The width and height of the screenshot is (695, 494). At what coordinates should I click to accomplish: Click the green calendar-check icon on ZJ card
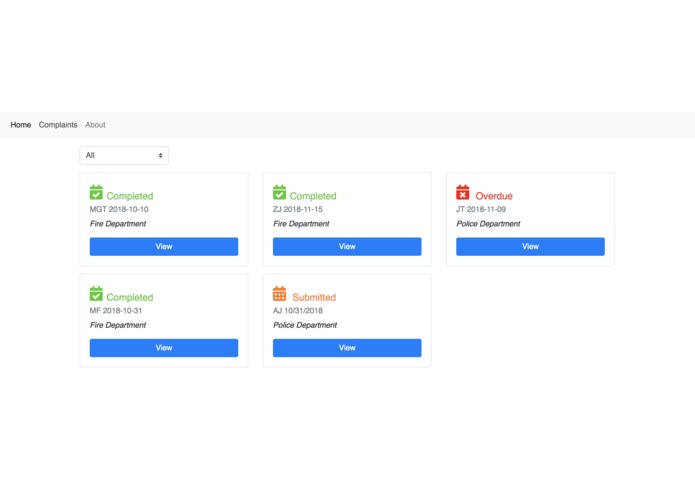pos(279,192)
